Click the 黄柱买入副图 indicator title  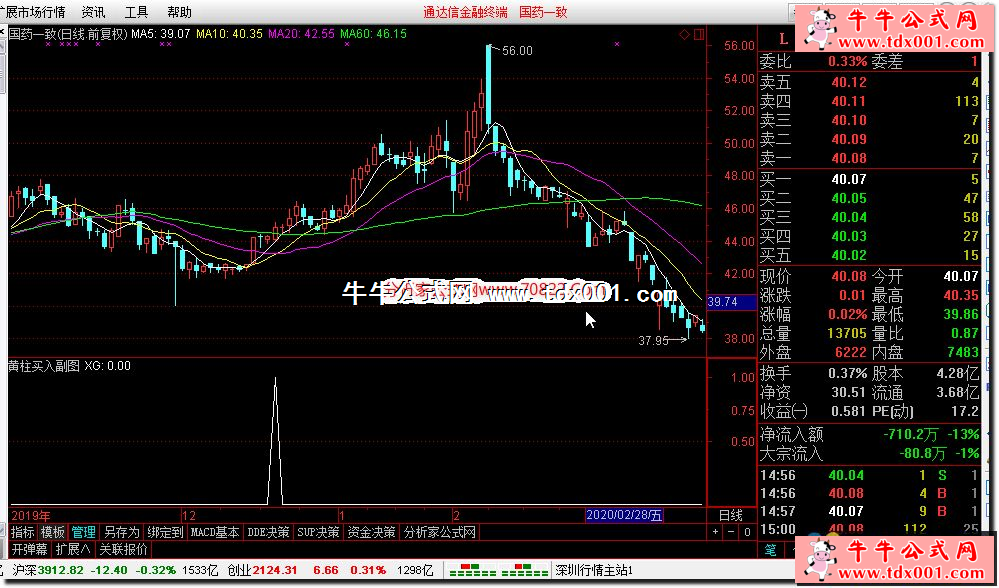[44, 366]
